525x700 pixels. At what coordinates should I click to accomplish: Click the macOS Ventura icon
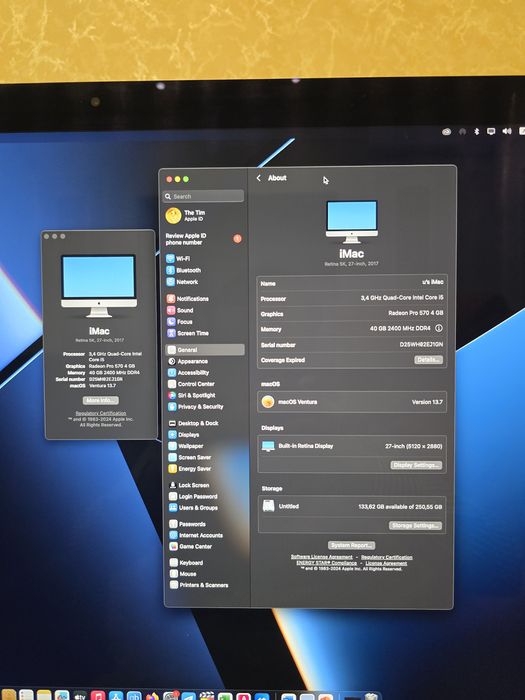point(268,402)
